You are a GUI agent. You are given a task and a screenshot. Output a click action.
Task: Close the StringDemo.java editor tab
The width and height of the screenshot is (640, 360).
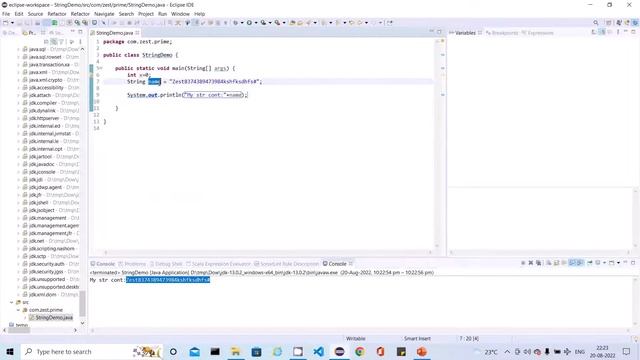coord(138,33)
